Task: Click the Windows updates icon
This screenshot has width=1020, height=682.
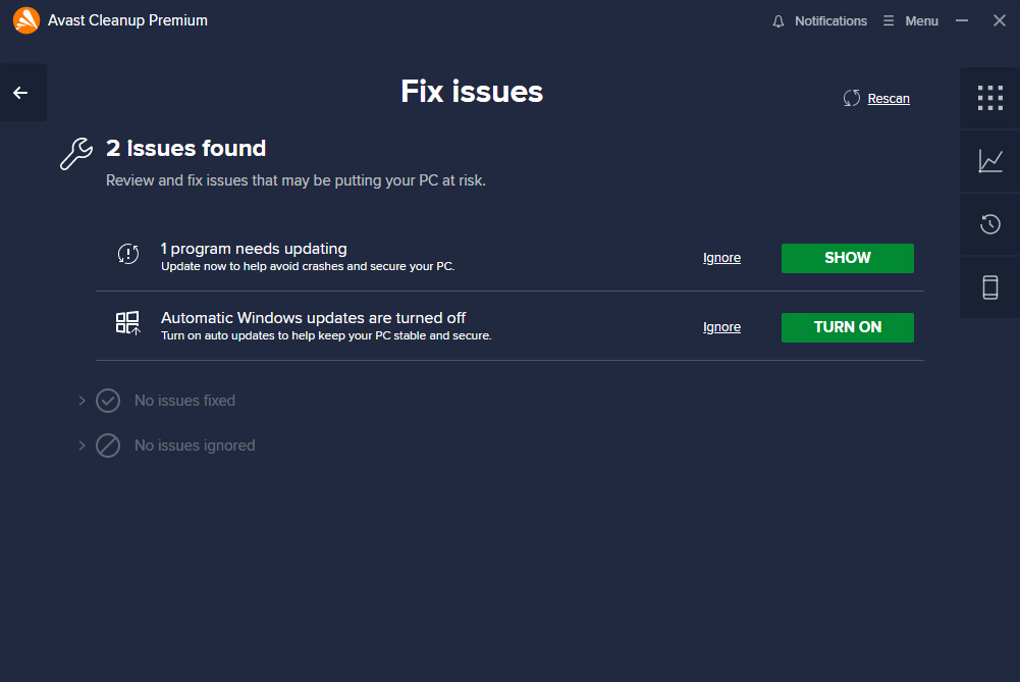Action: (x=128, y=323)
